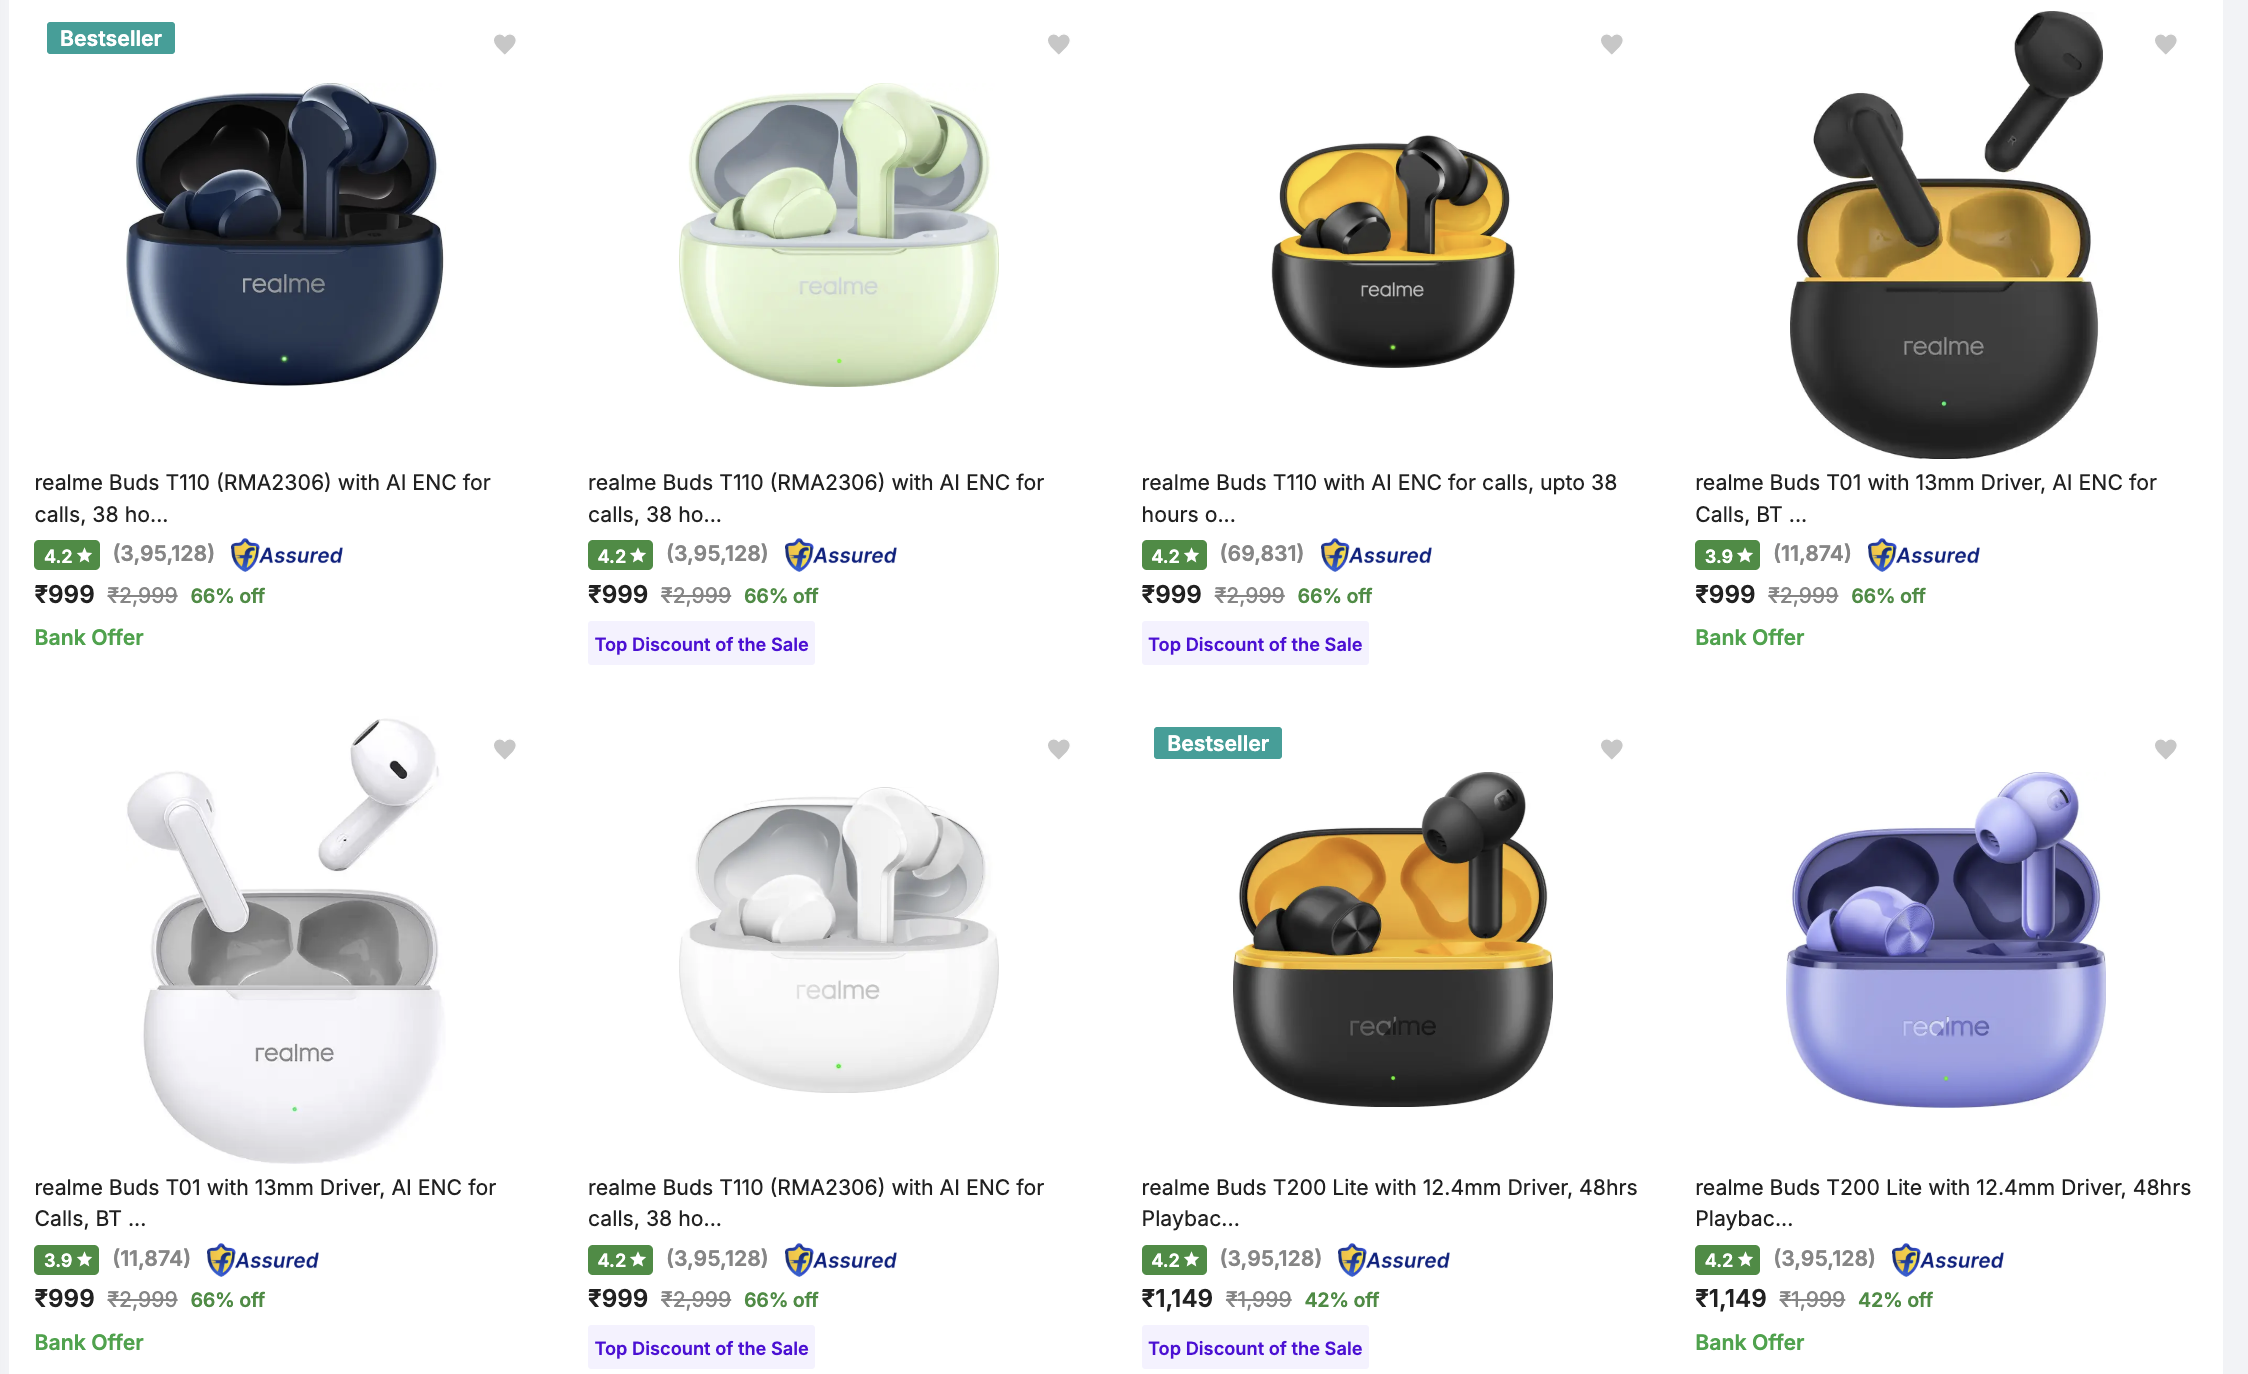Image resolution: width=2248 pixels, height=1374 pixels.
Task: Wishlist the black Buds T200 Lite
Action: [1611, 749]
